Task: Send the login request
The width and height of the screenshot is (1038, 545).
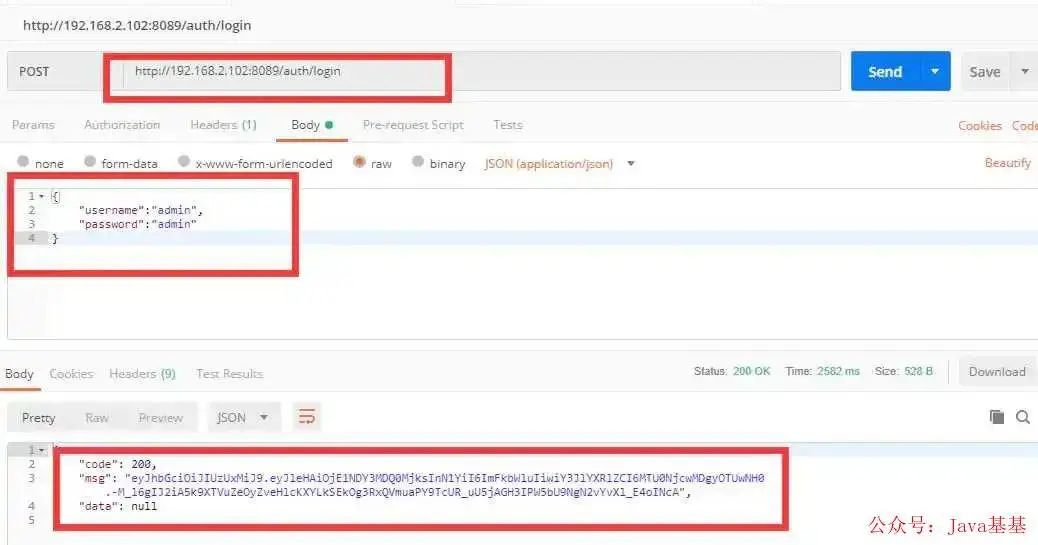Action: 885,72
